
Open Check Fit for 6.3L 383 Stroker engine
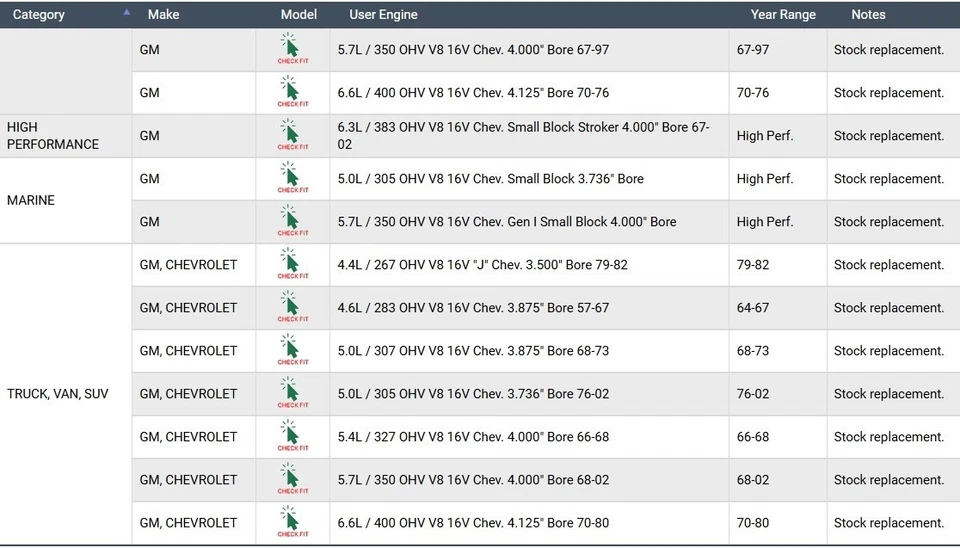(292, 135)
